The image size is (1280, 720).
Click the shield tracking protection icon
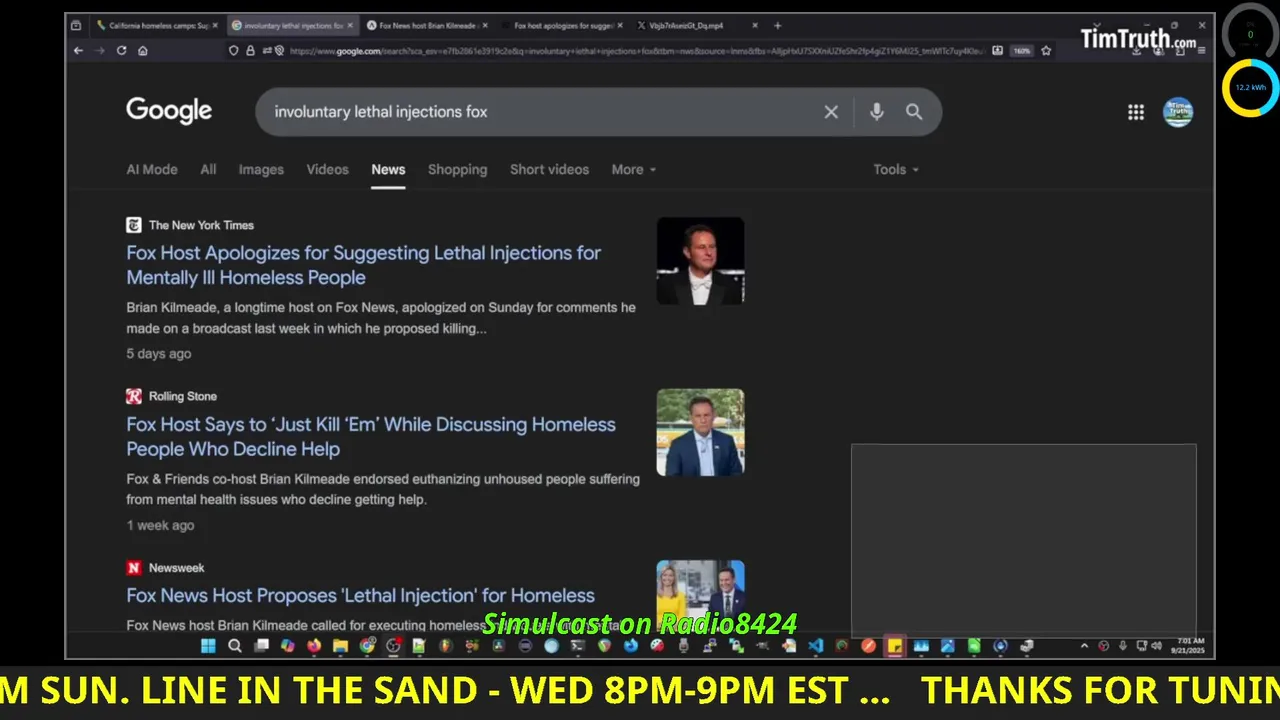233,51
